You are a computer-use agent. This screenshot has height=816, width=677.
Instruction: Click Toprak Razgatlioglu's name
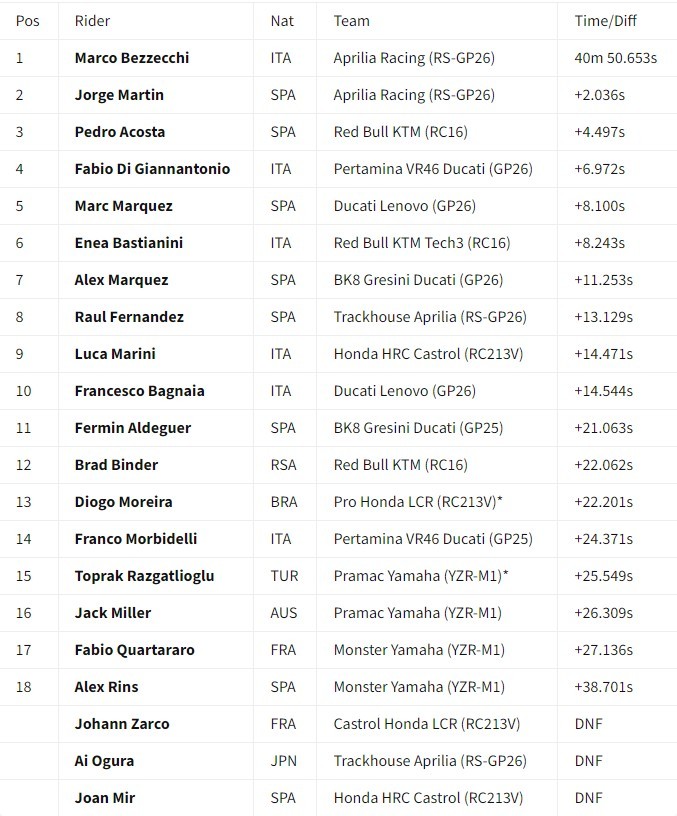pyautogui.click(x=144, y=576)
